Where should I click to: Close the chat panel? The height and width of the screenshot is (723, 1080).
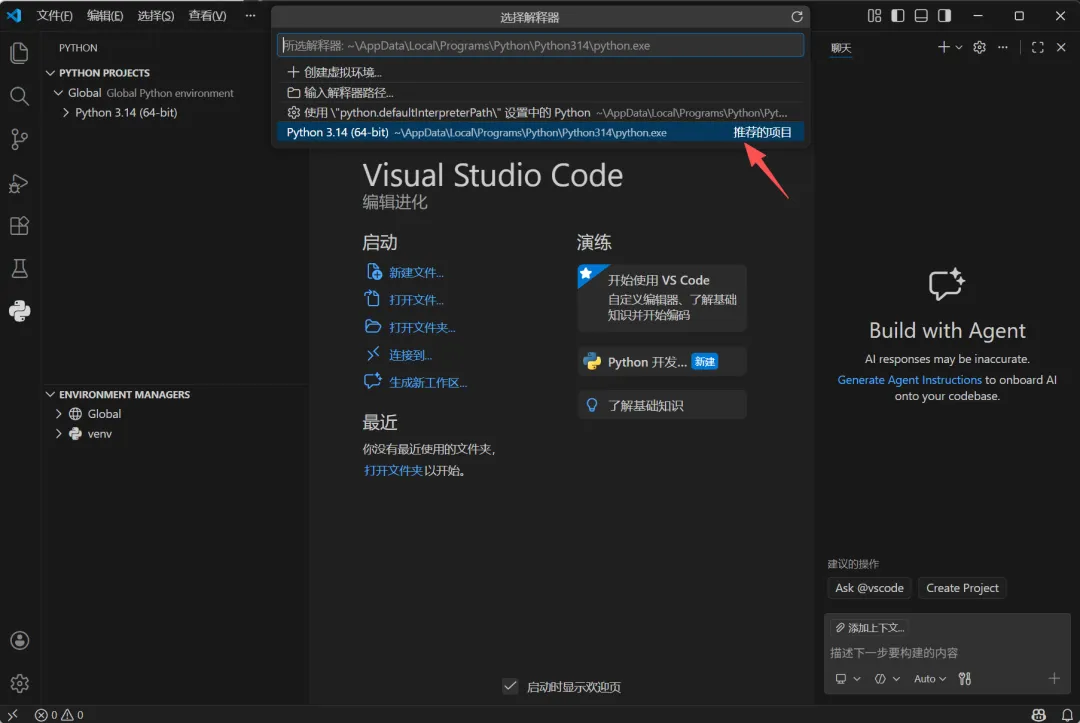pos(1061,47)
